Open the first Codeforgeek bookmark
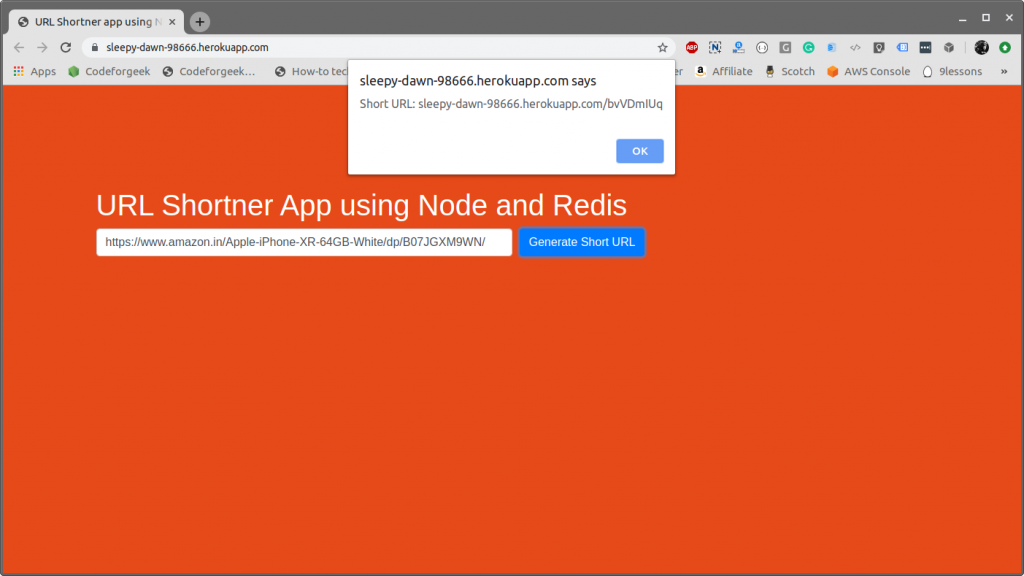This screenshot has width=1024, height=576. pos(109,72)
